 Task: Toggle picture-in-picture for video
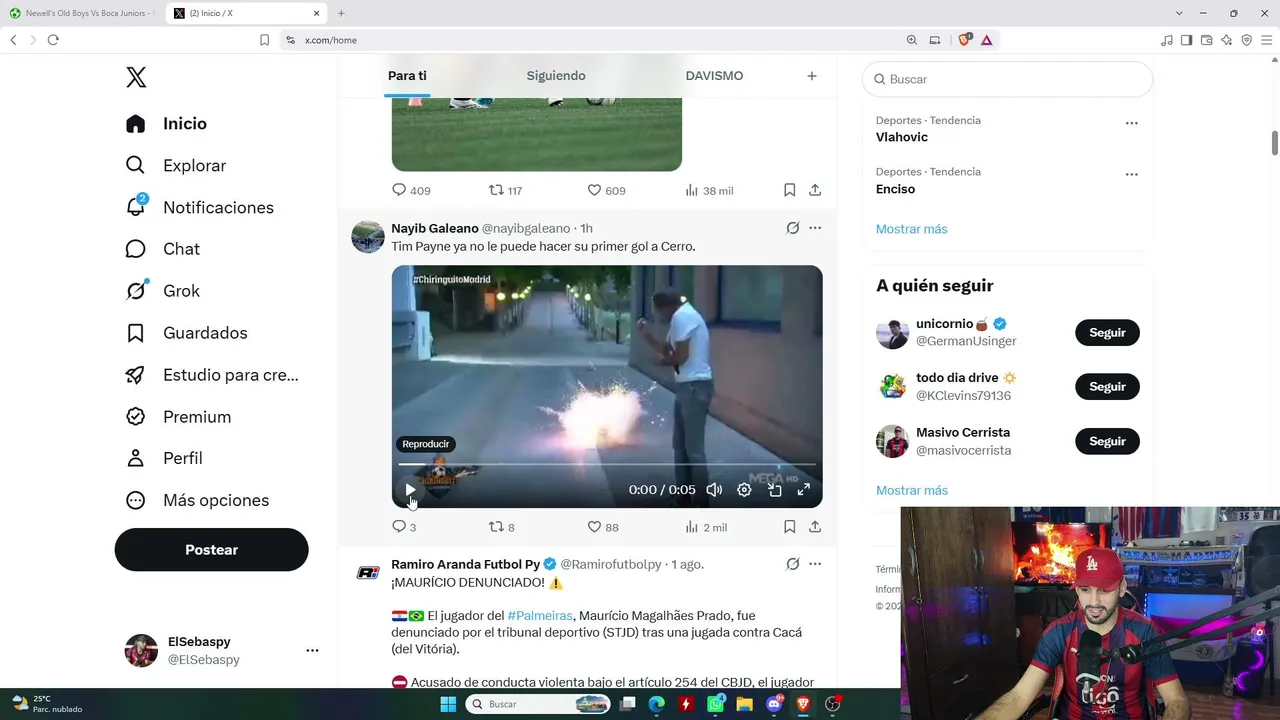pos(774,490)
